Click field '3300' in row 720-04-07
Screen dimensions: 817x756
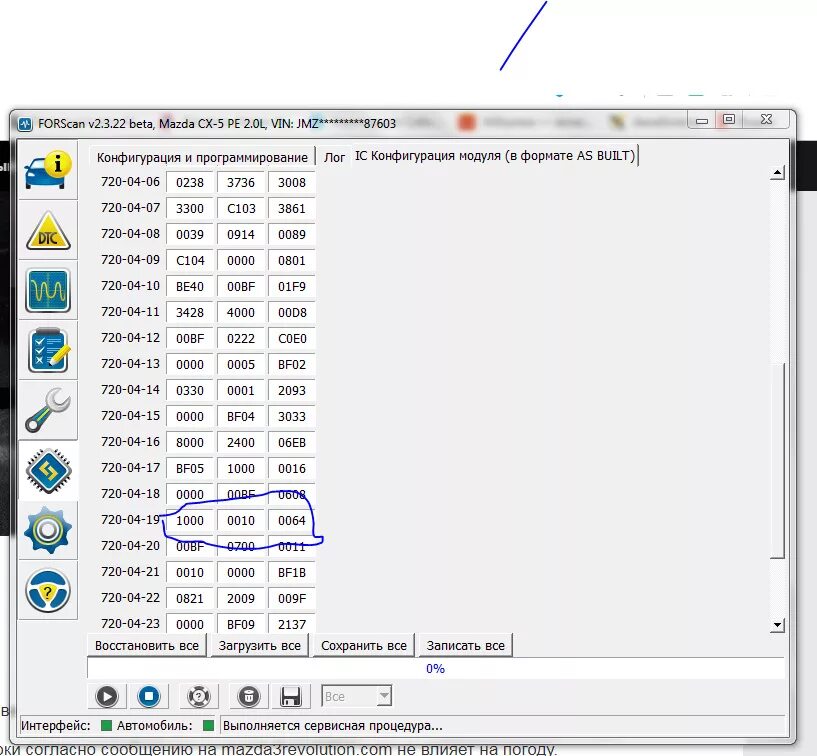point(190,208)
